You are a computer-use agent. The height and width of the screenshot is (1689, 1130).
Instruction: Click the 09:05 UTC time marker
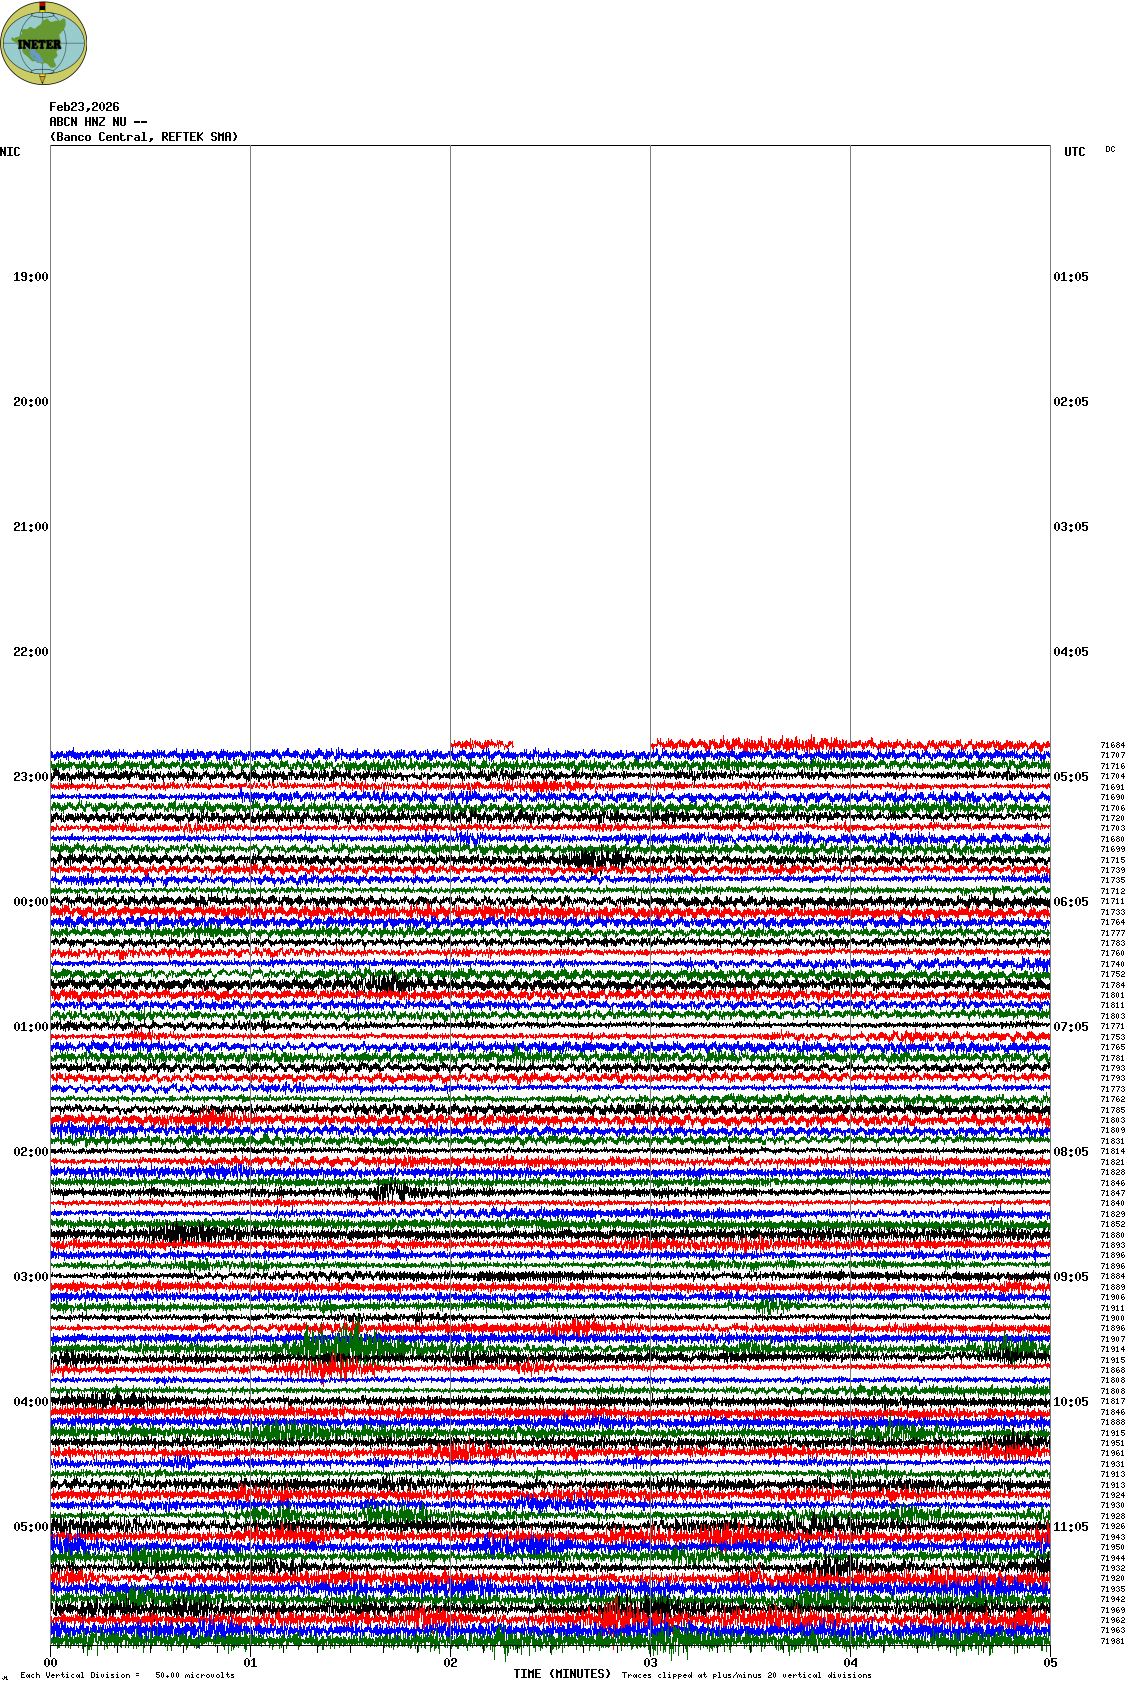(x=1070, y=1277)
